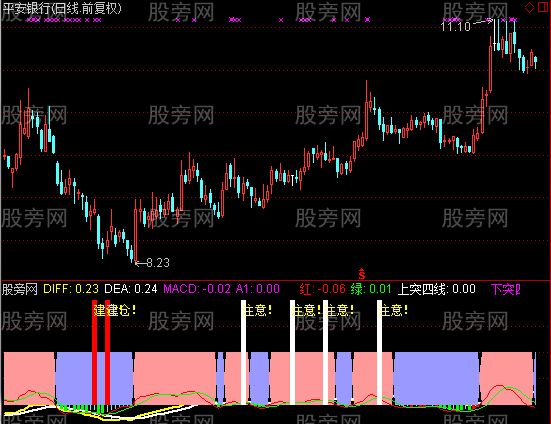Click the 8.23 low price label
551x424 pixels.
tap(158, 262)
